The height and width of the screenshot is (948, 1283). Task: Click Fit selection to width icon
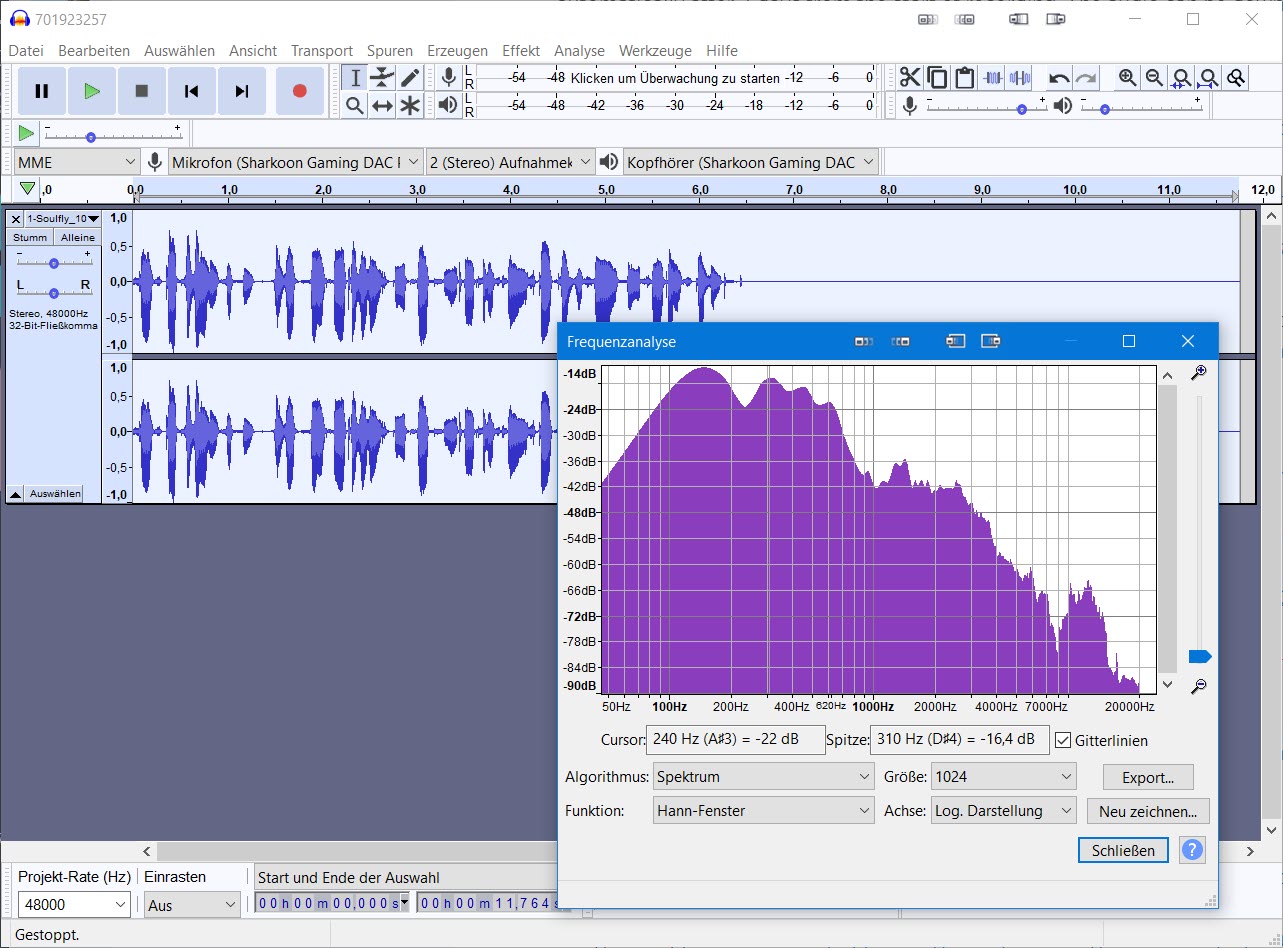1182,78
